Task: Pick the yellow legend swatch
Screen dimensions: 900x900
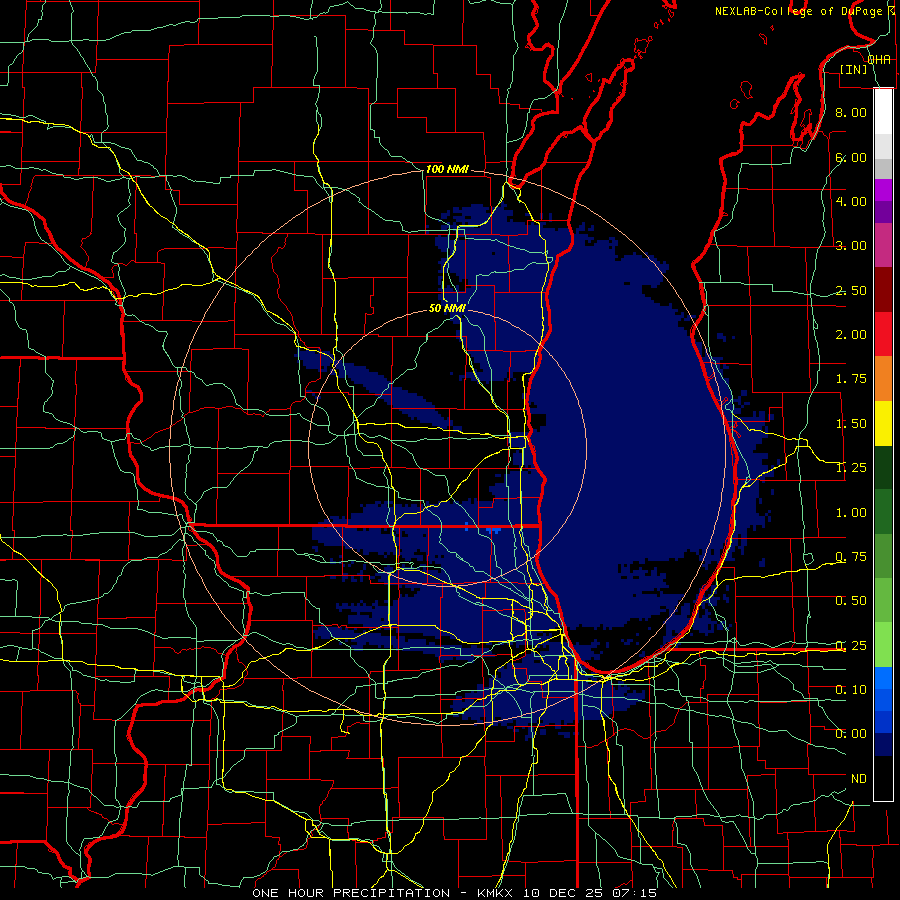Action: point(883,423)
